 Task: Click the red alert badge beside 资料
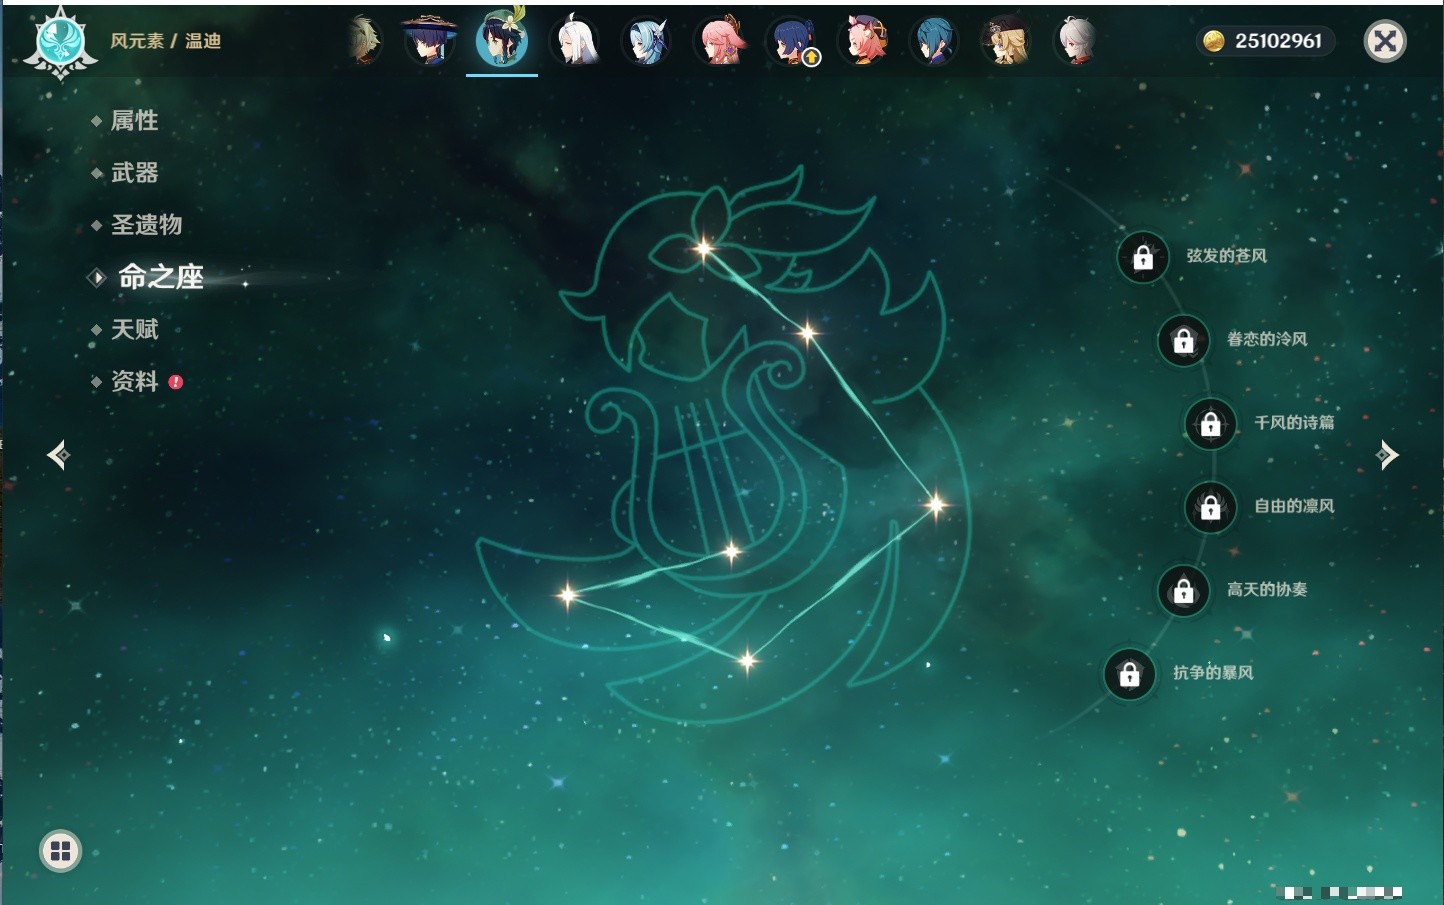pyautogui.click(x=176, y=382)
